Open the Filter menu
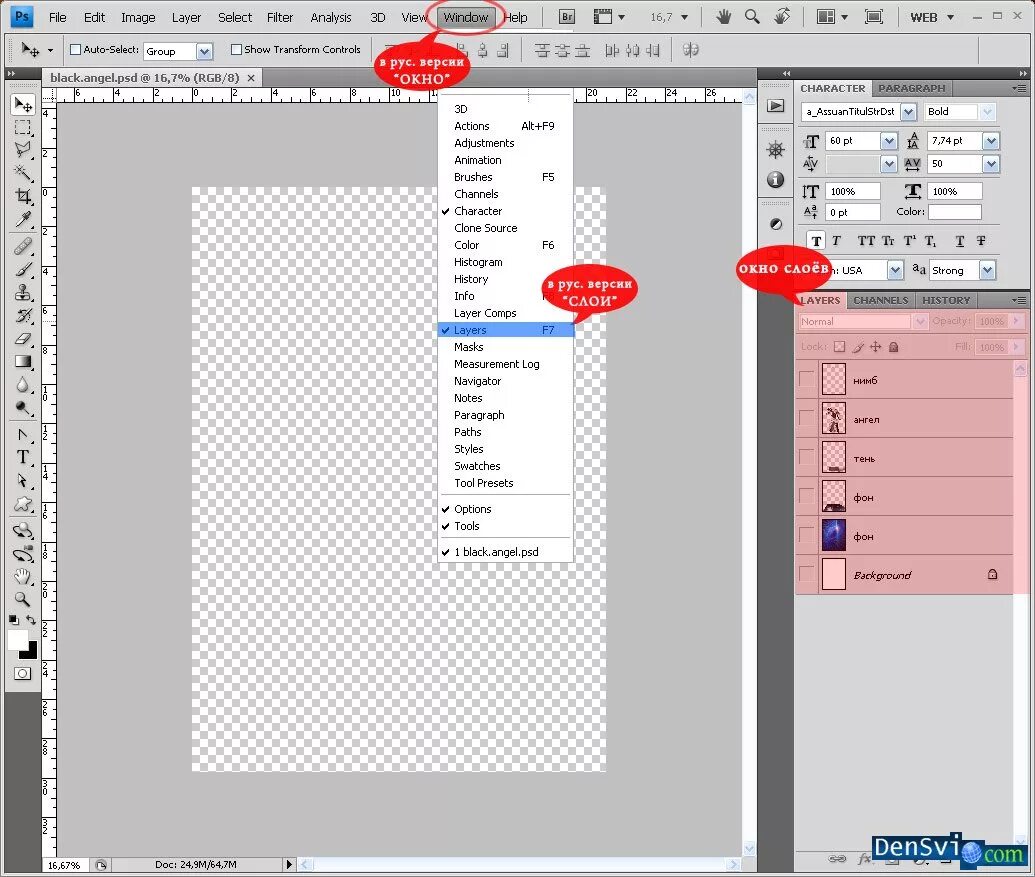Screen dimensions: 1035x877 coord(280,17)
